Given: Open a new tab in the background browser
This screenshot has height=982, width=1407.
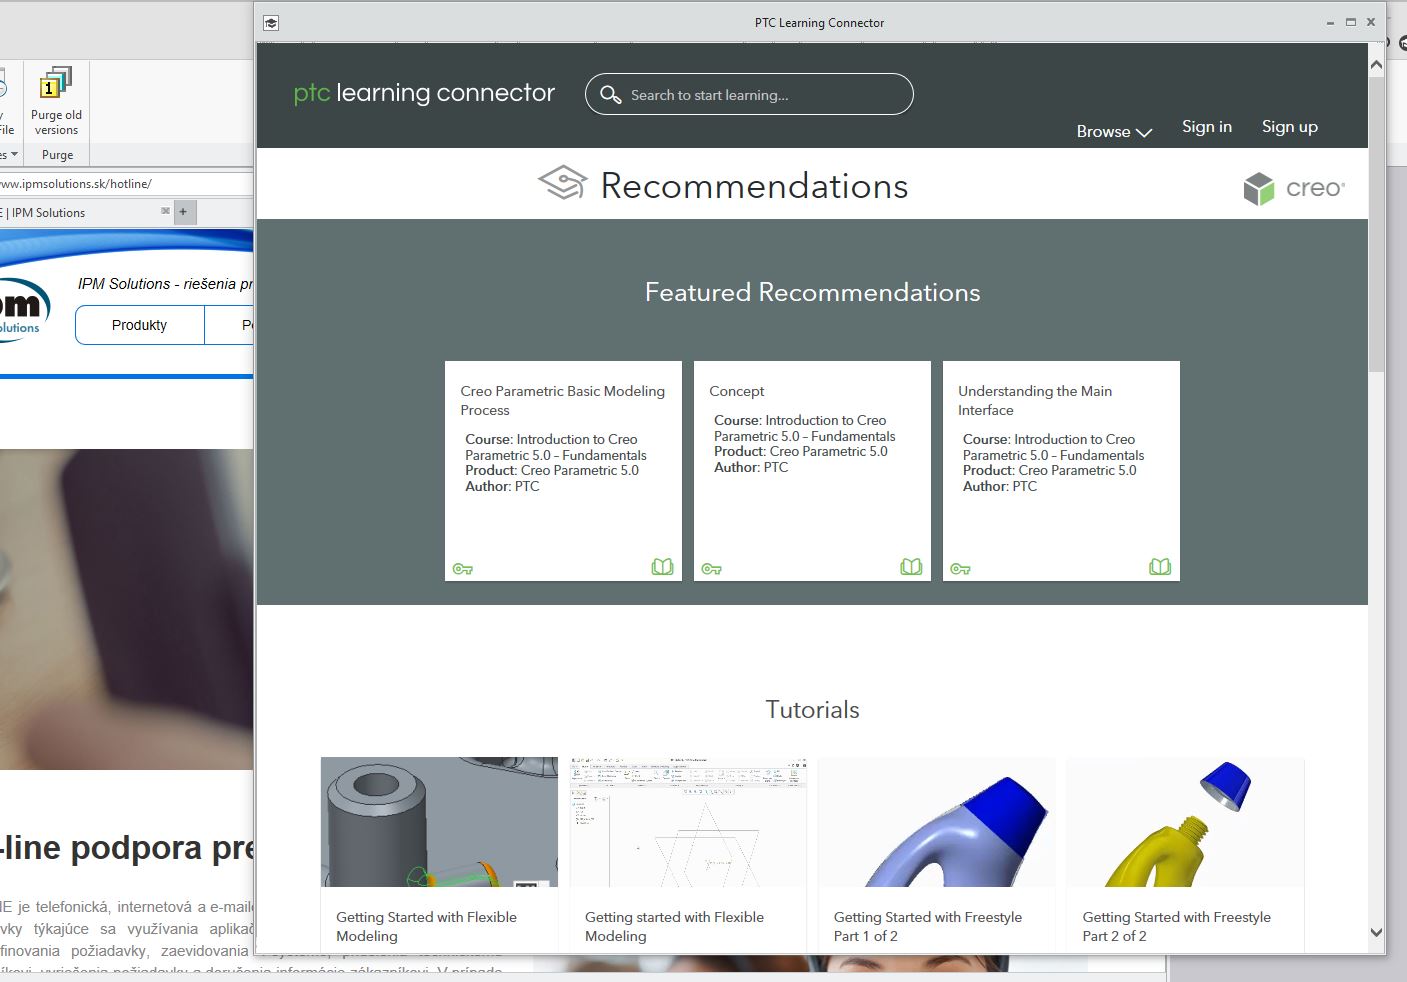Looking at the screenshot, I should [183, 212].
